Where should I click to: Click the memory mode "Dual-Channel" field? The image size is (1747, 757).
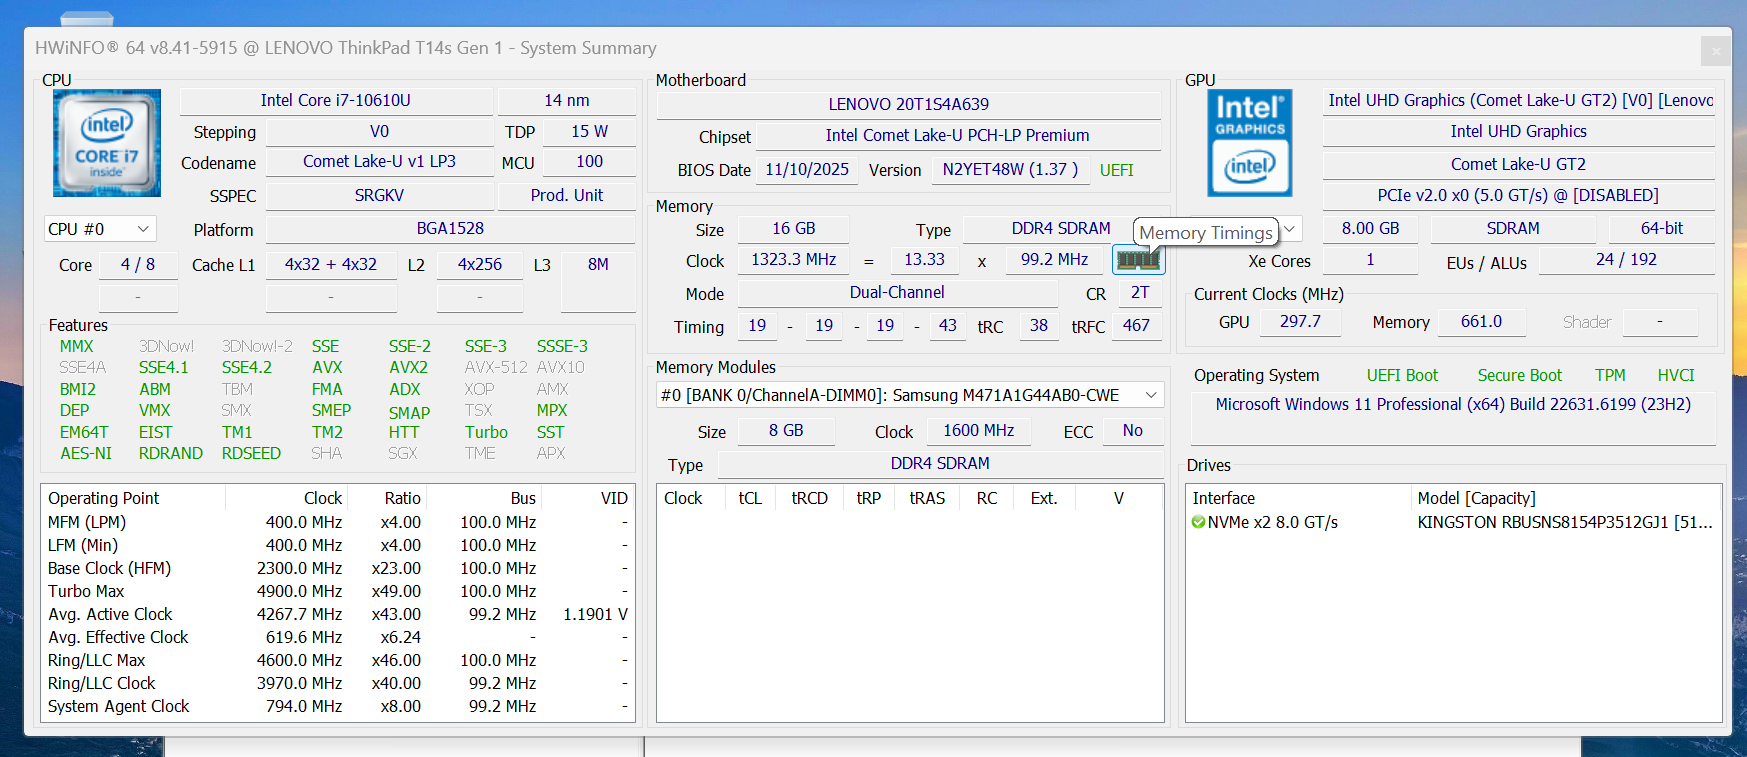(897, 292)
